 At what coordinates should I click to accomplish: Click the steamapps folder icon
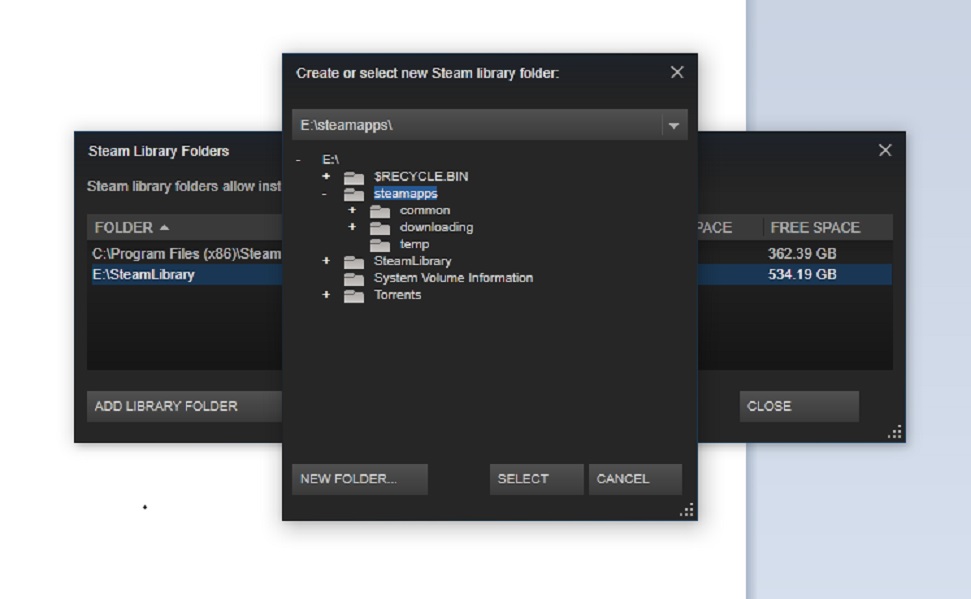click(354, 195)
